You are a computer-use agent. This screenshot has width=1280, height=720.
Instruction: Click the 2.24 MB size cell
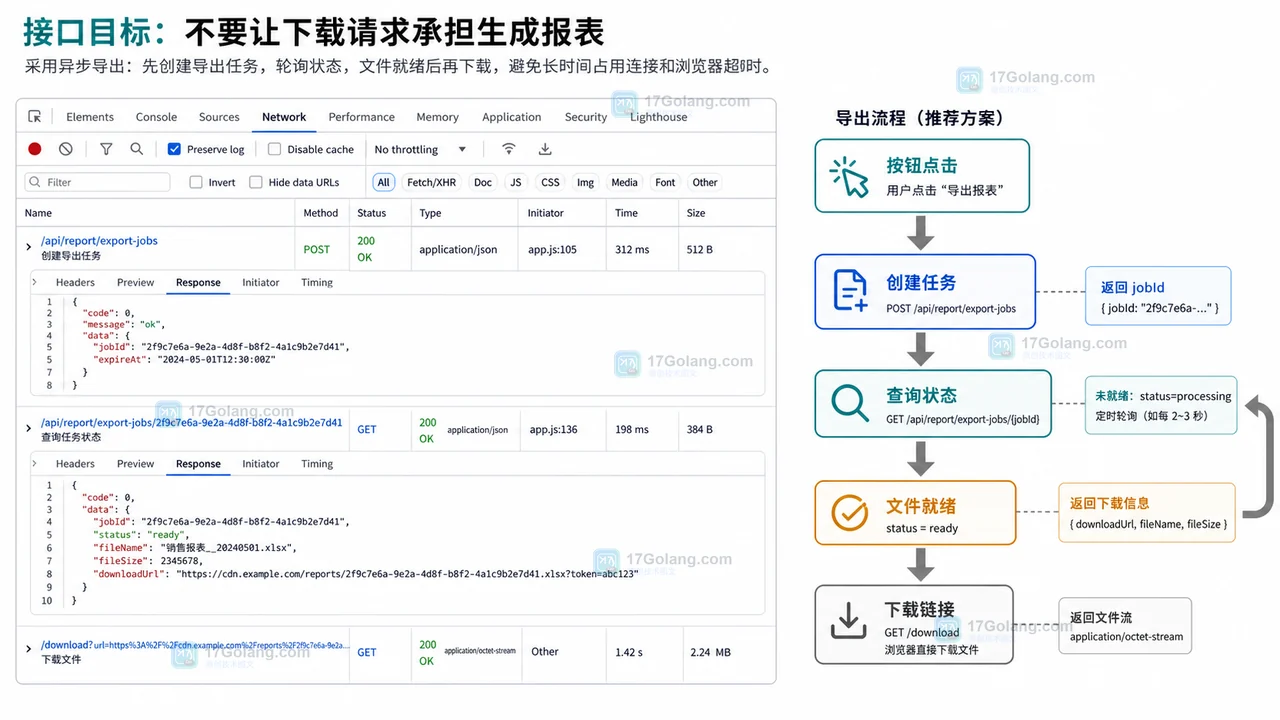[x=710, y=652]
